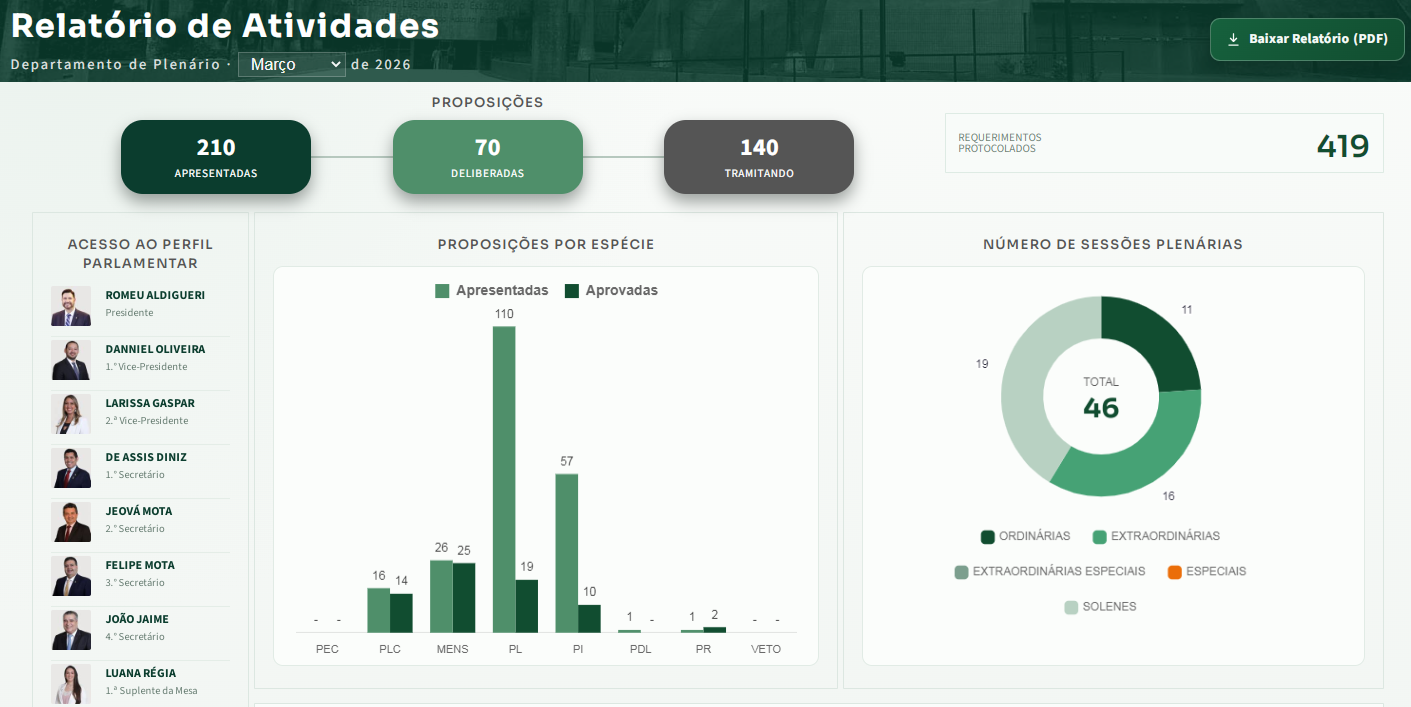This screenshot has height=707, width=1411.
Task: Open Danniel Oliveira's profile photo
Action: [71, 360]
